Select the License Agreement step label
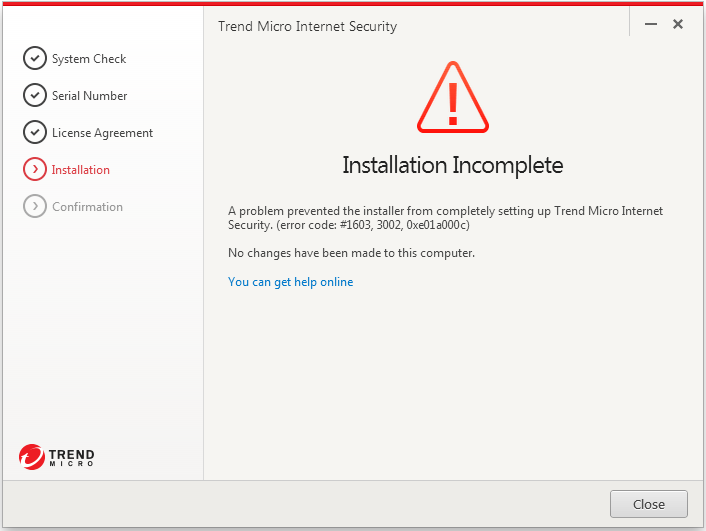This screenshot has height=531, width=706. 102,133
